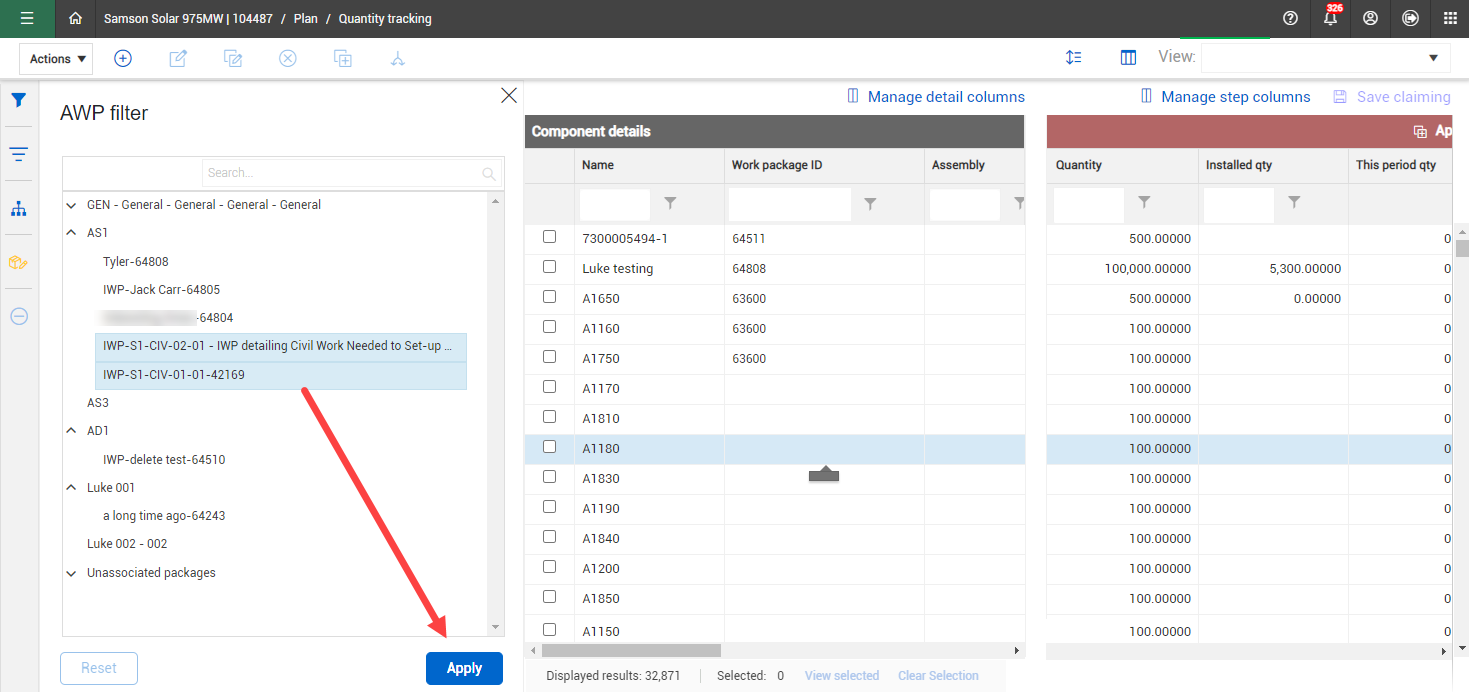
Task: Collapse the AS1 tree node
Action: tap(71, 233)
